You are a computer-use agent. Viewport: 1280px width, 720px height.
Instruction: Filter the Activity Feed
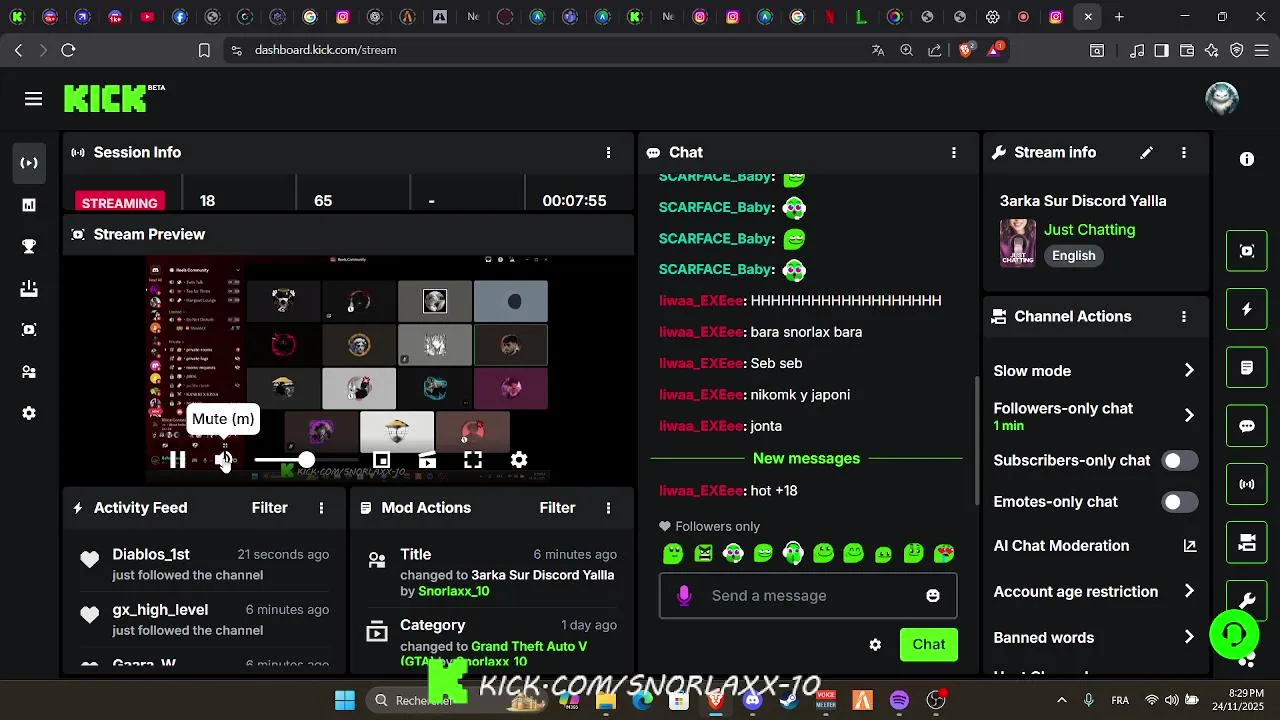tap(269, 508)
